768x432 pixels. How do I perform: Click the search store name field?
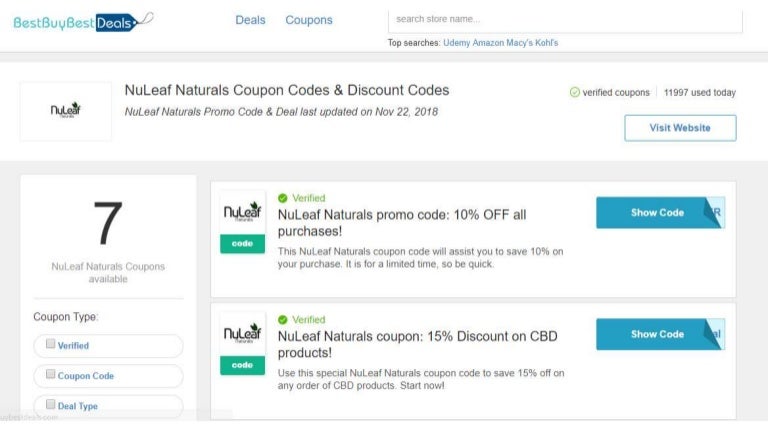565,19
